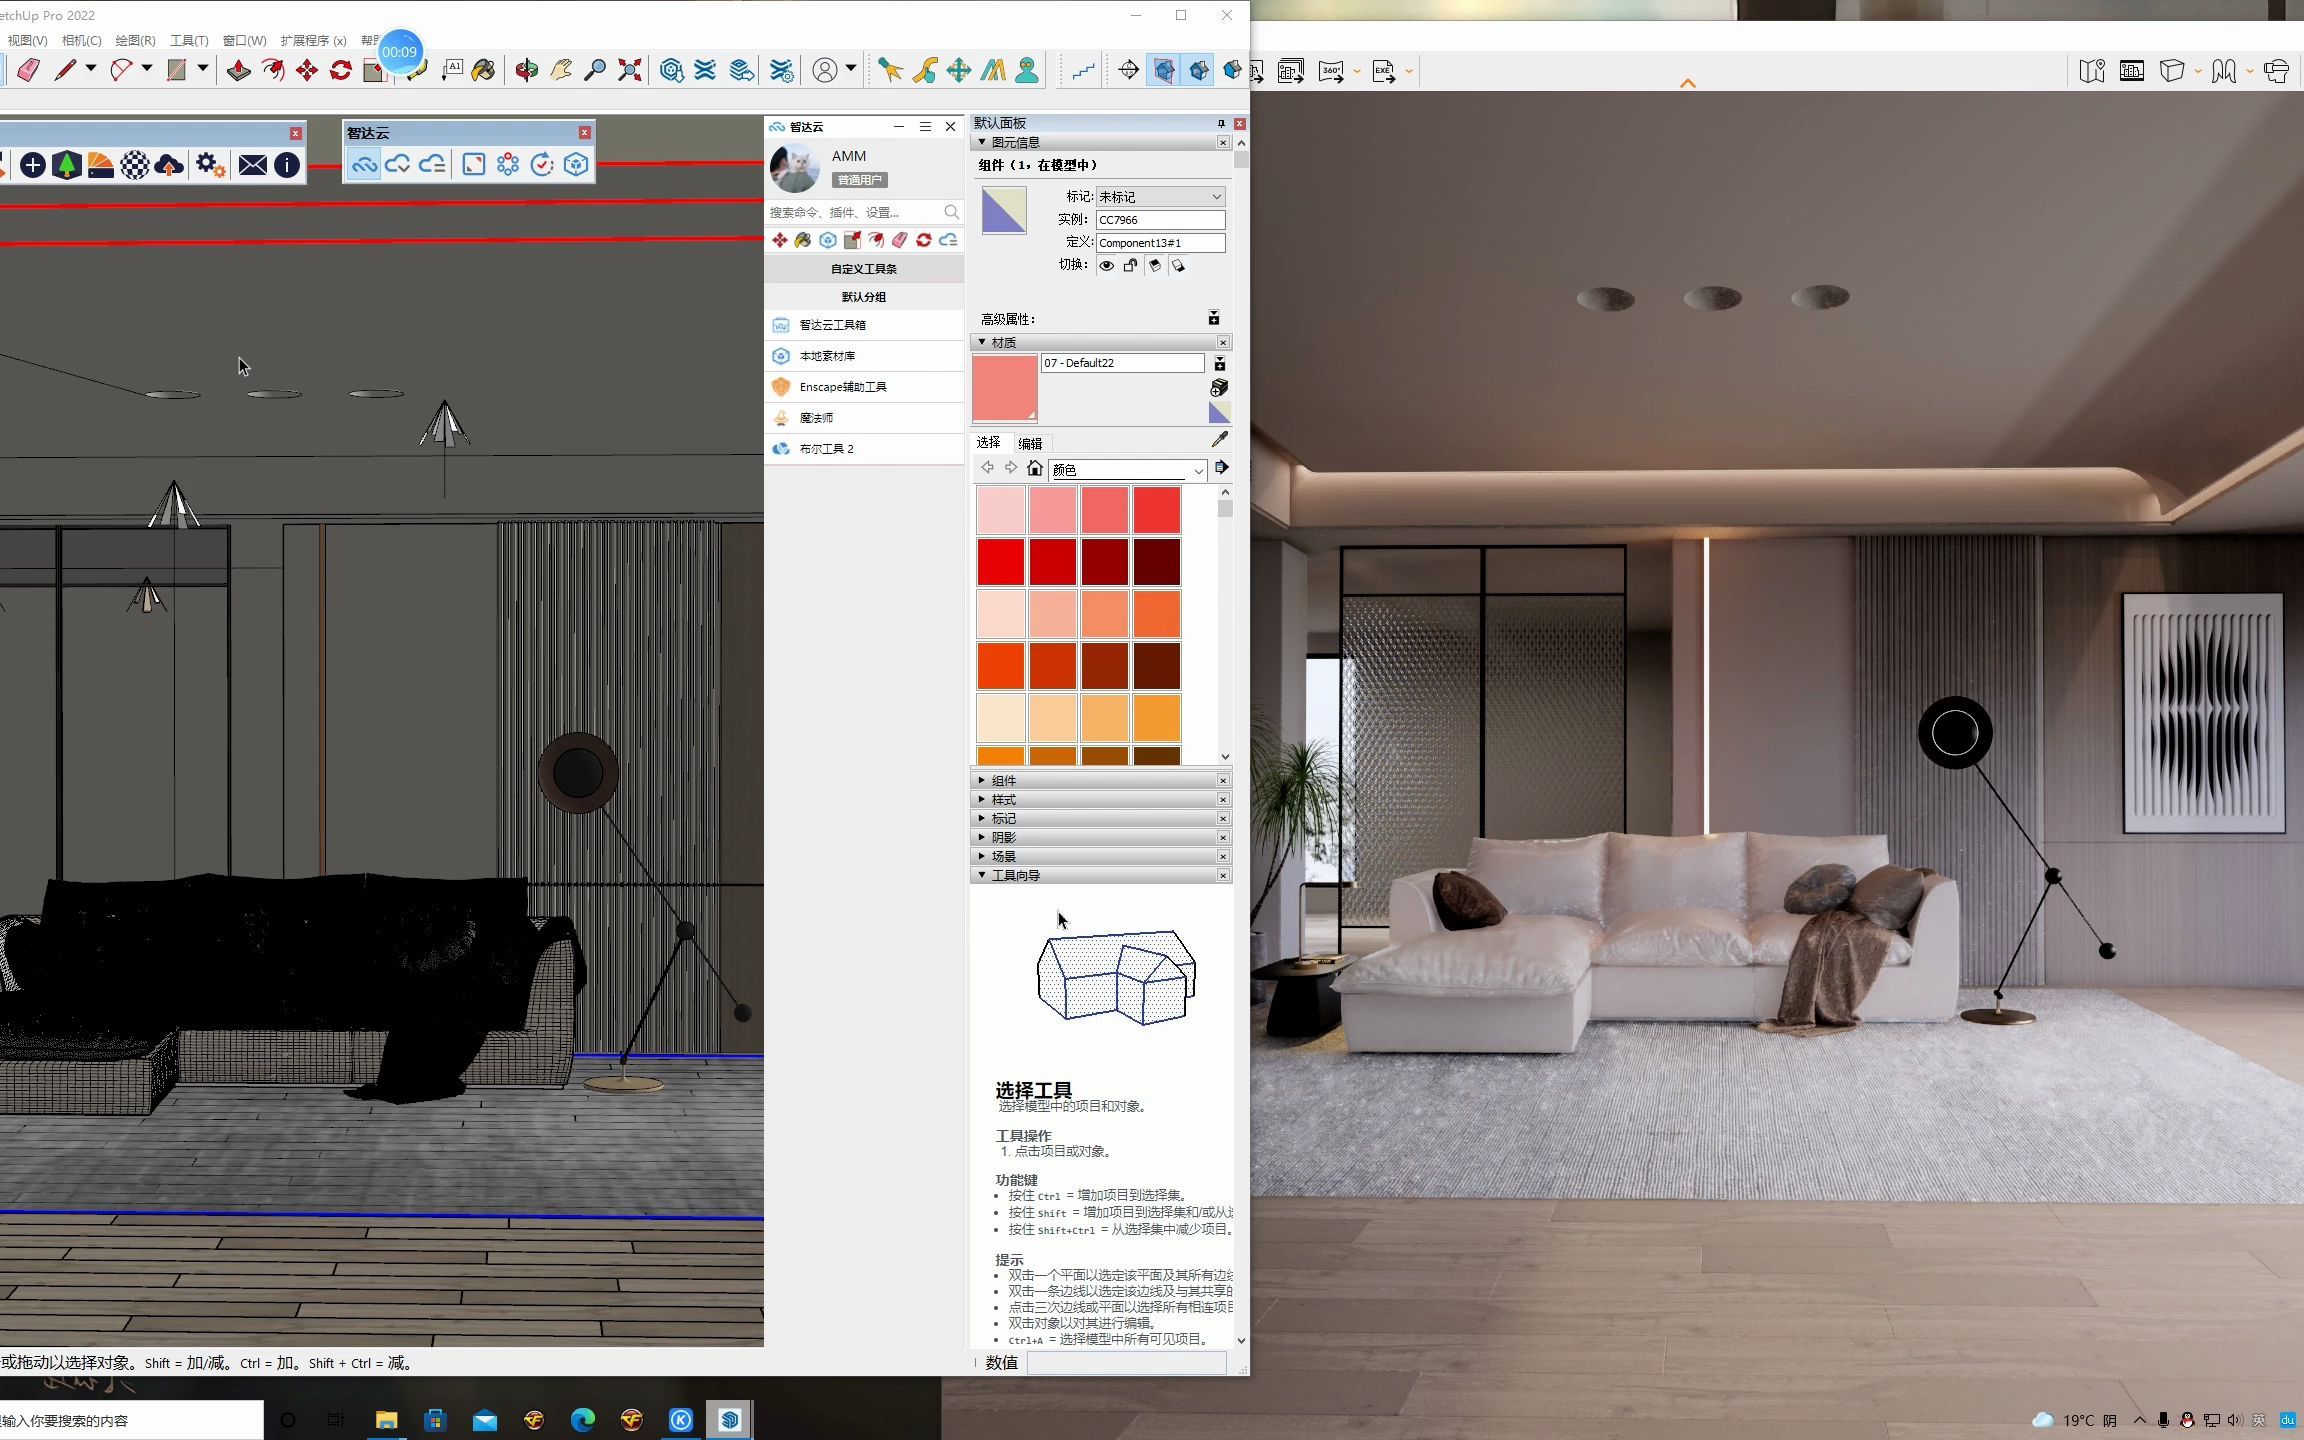The image size is (2304, 1440).
Task: Click the 数值 measurements input box
Action: tap(1126, 1363)
